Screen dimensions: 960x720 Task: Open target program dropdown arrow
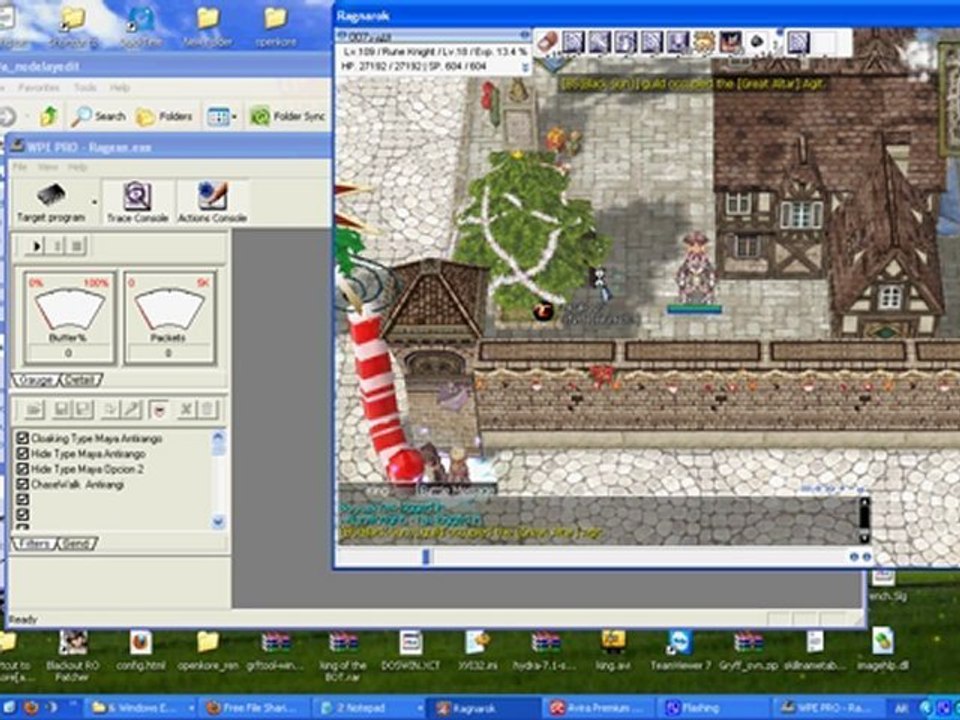[94, 202]
